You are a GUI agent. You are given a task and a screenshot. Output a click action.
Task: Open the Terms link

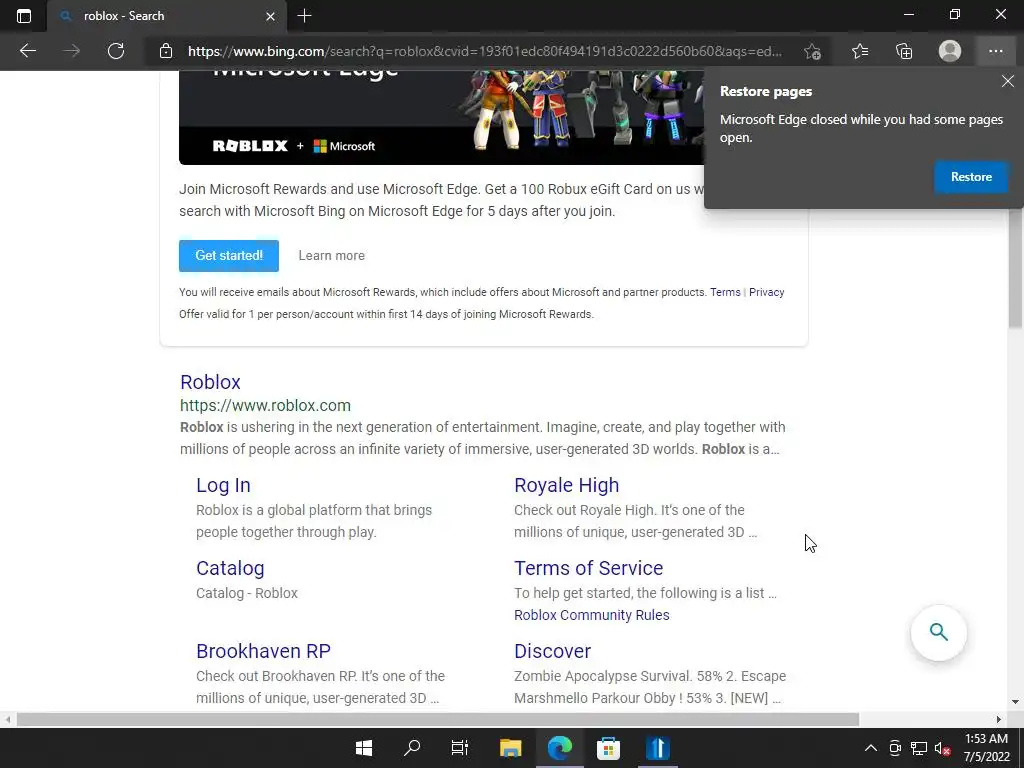(725, 292)
